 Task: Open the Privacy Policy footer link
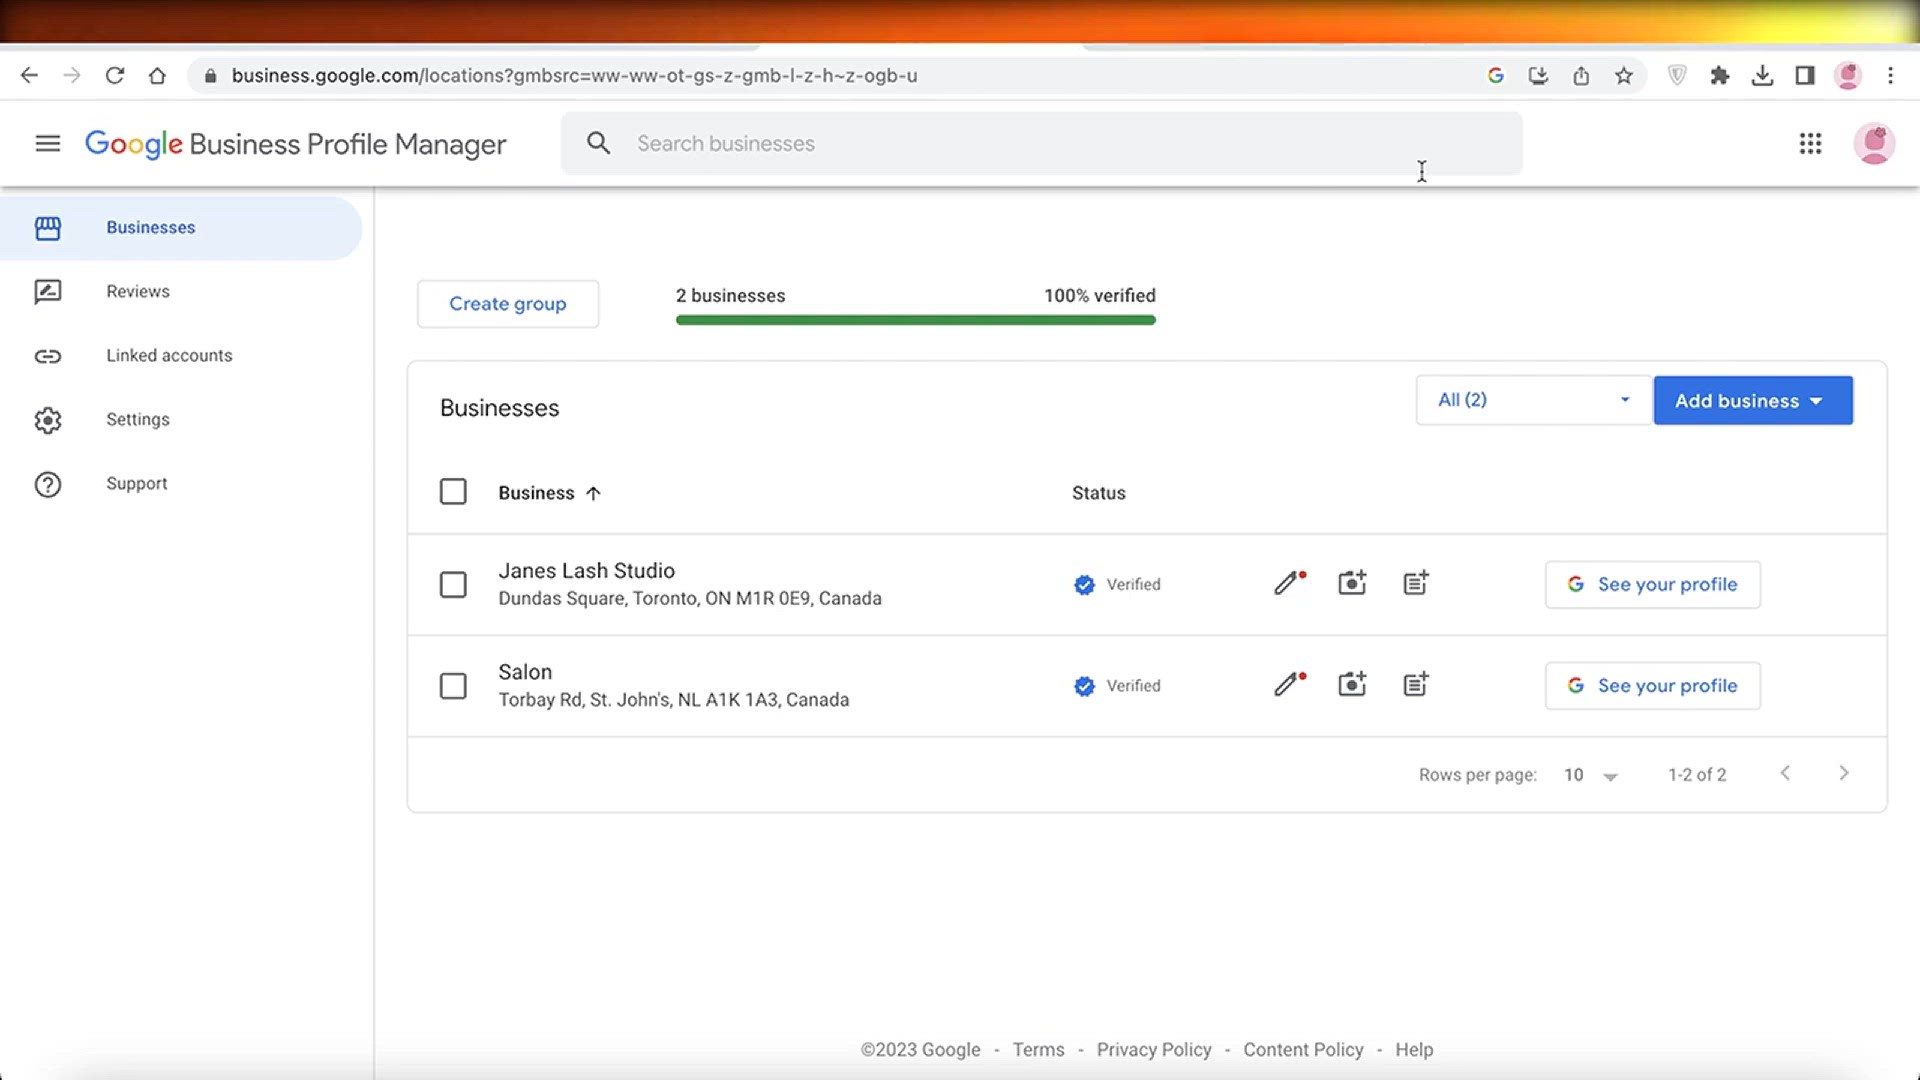pos(1154,1049)
